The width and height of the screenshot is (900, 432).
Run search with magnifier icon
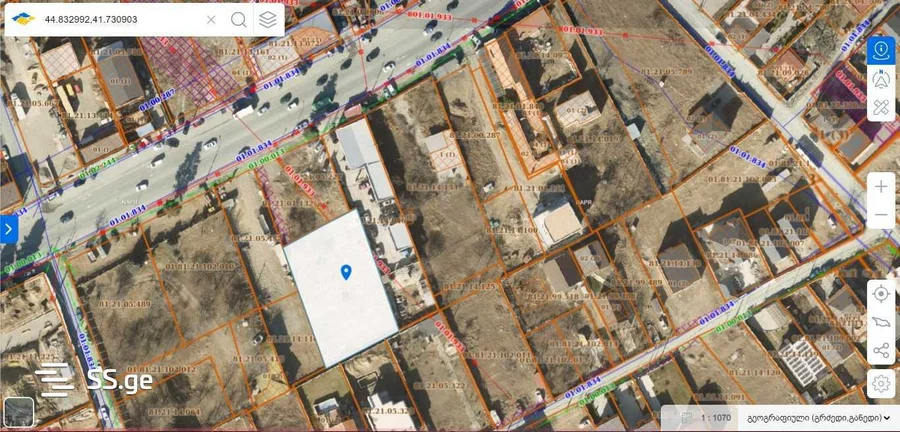pos(239,20)
